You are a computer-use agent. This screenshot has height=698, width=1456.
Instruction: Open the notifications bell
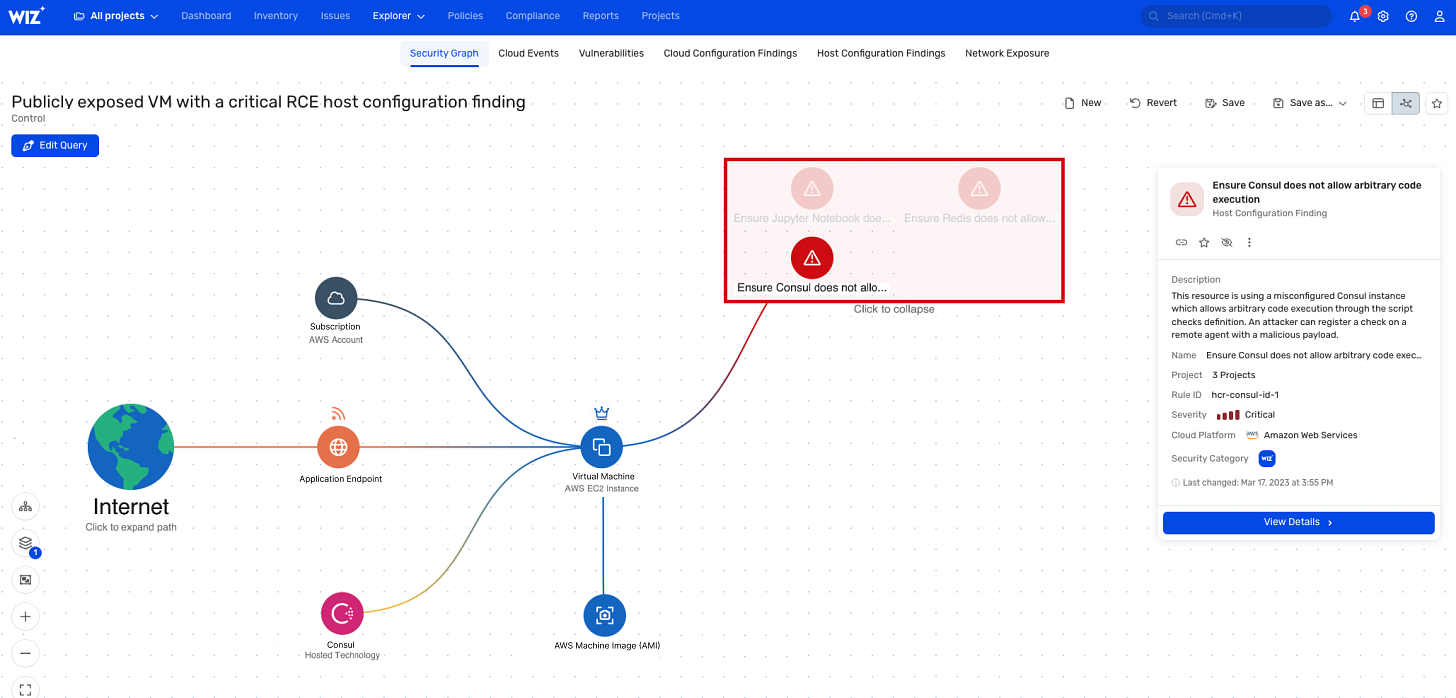point(1355,16)
